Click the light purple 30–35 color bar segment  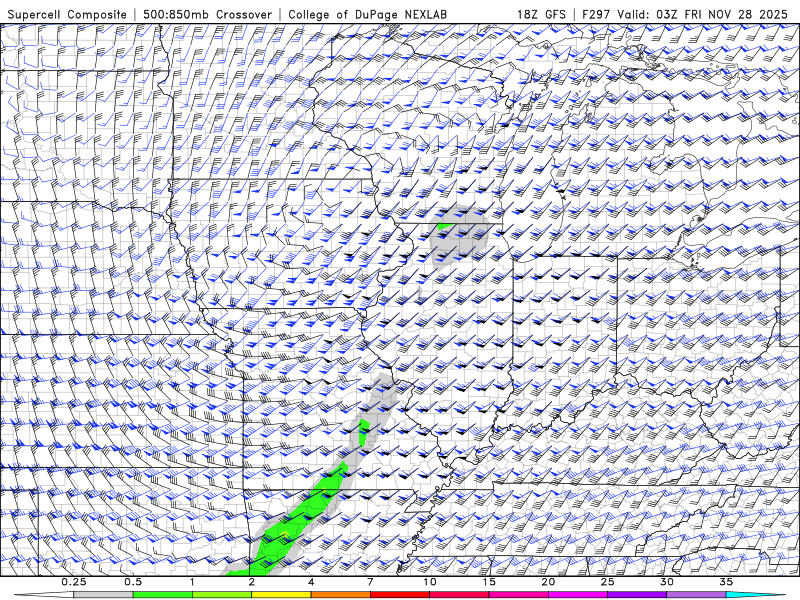point(696,595)
